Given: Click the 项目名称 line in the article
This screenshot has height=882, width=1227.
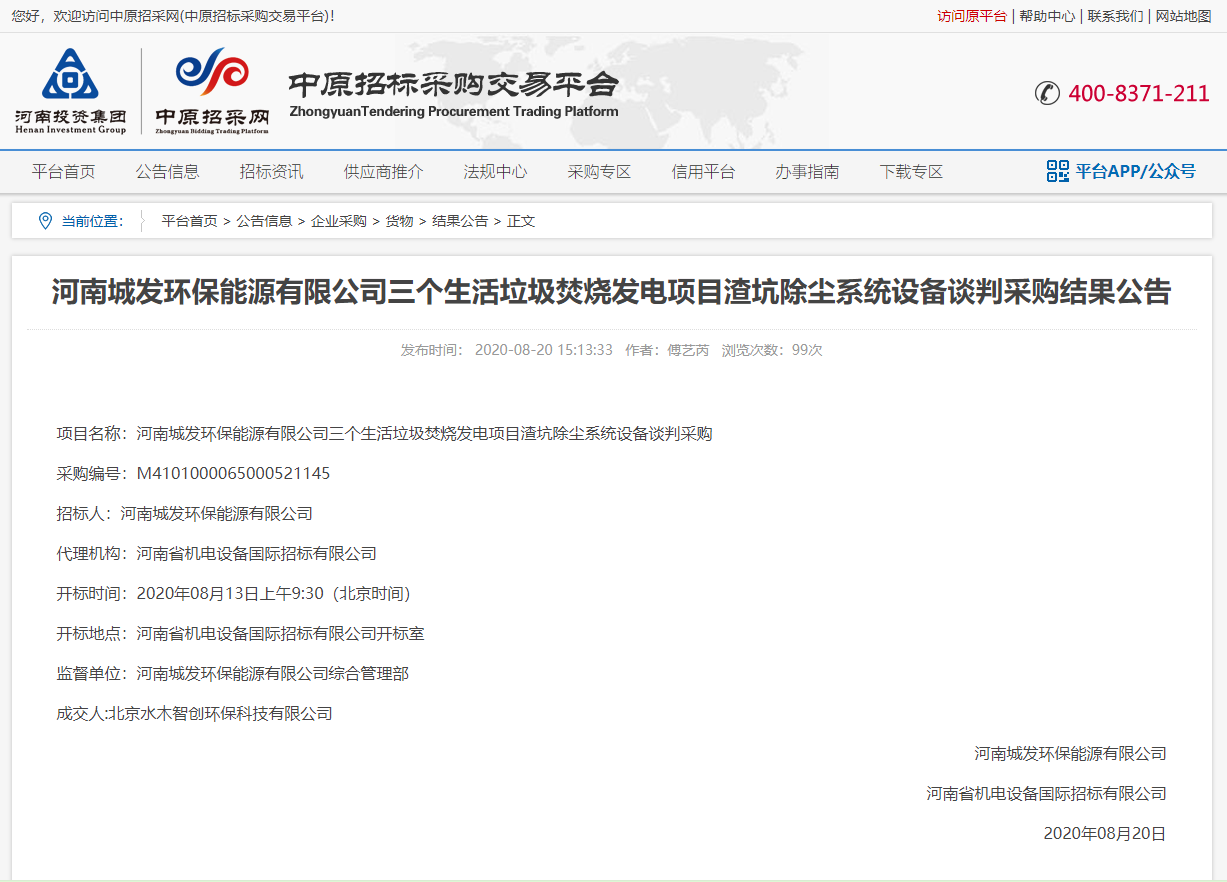Looking at the screenshot, I should click(384, 434).
